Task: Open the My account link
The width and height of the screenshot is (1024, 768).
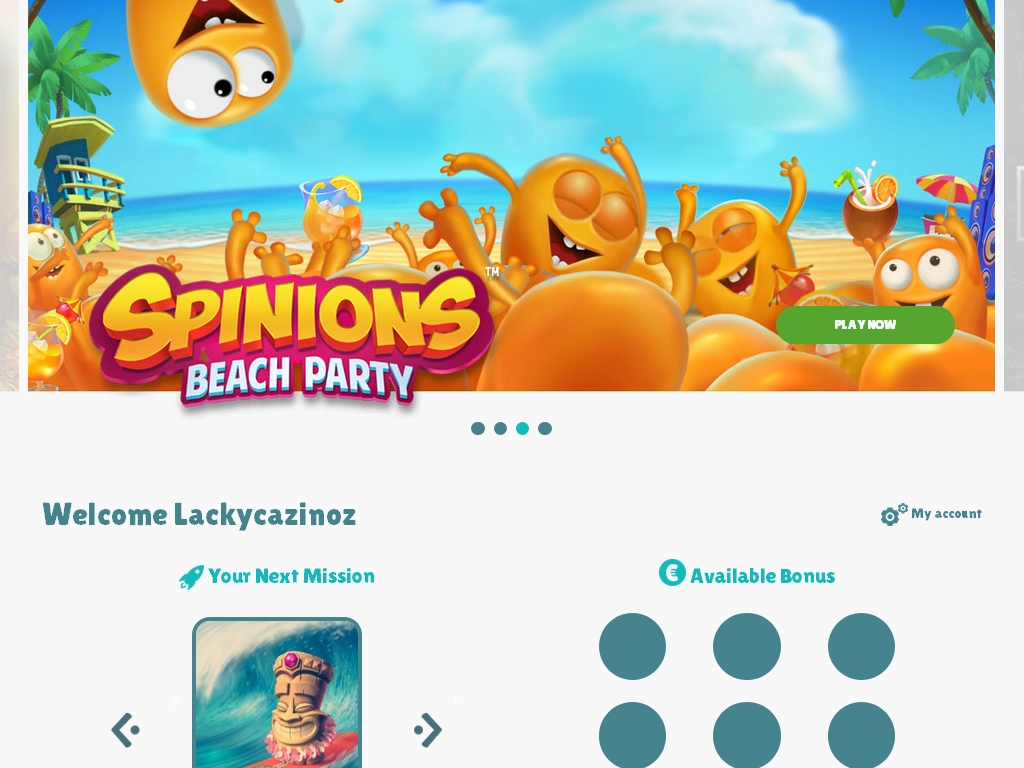Action: (946, 513)
